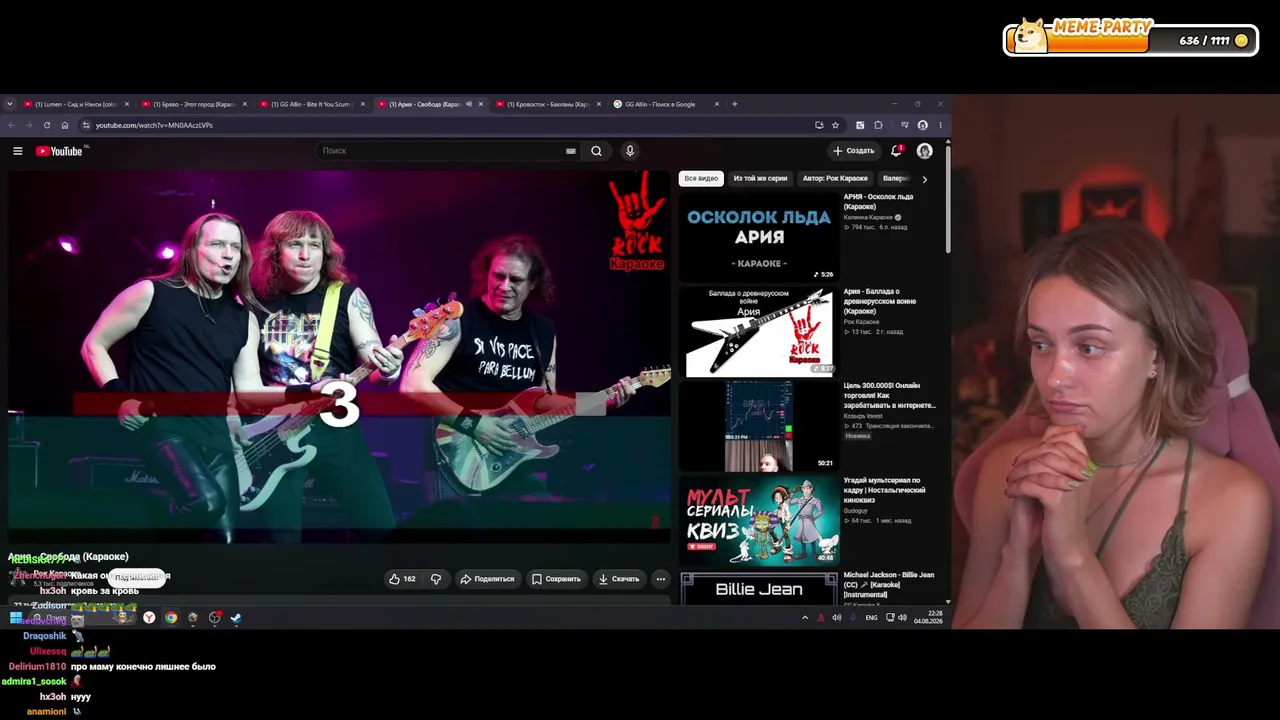Click the YouTube search magnifier button
The image size is (1280, 720).
click(x=596, y=151)
